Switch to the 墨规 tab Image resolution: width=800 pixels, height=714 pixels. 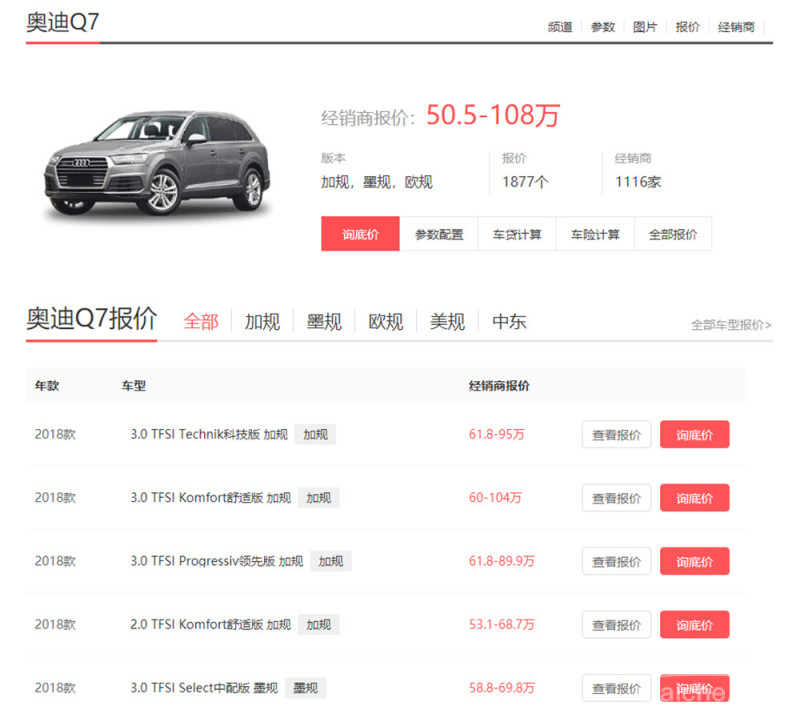tap(324, 321)
